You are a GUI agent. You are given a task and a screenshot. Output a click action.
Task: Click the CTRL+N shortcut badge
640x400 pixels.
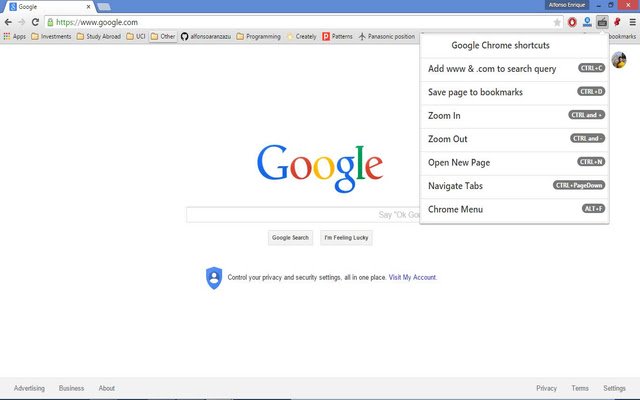click(591, 162)
